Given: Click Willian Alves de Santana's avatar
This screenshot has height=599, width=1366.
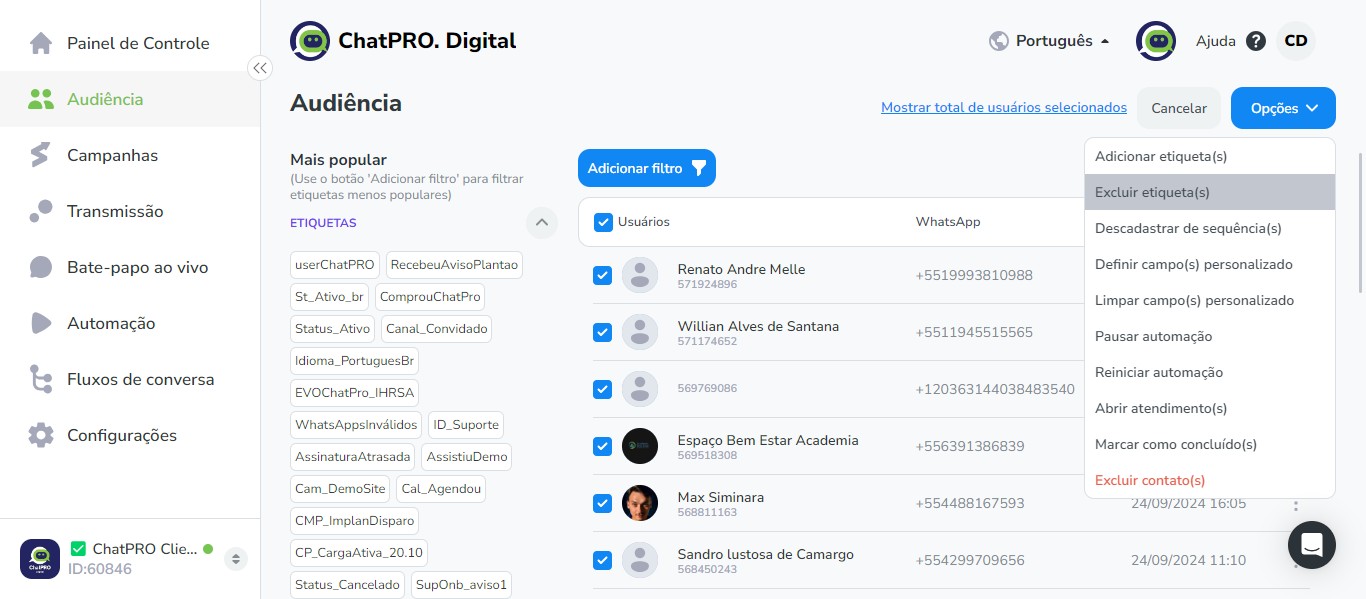Looking at the screenshot, I should tap(640, 332).
